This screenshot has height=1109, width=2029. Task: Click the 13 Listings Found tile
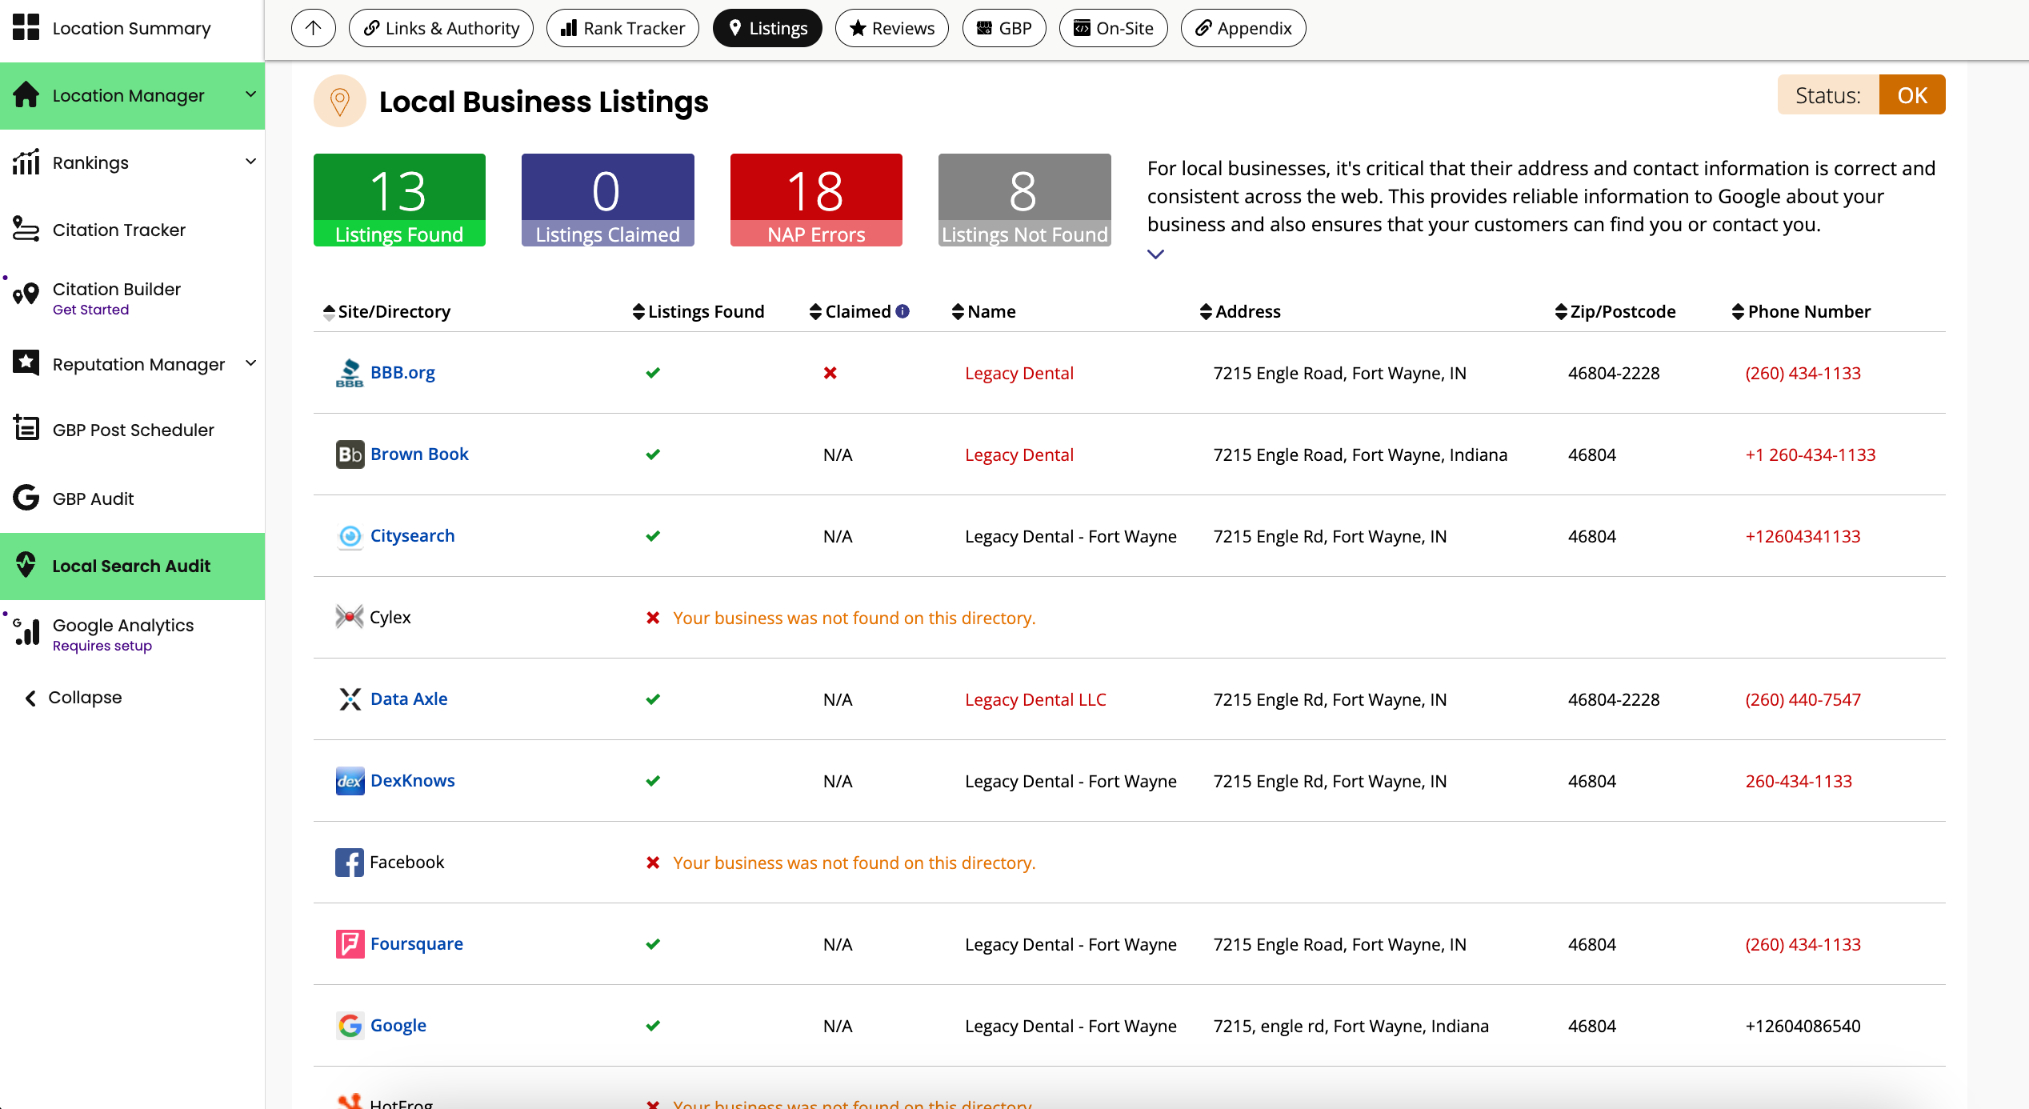399,200
